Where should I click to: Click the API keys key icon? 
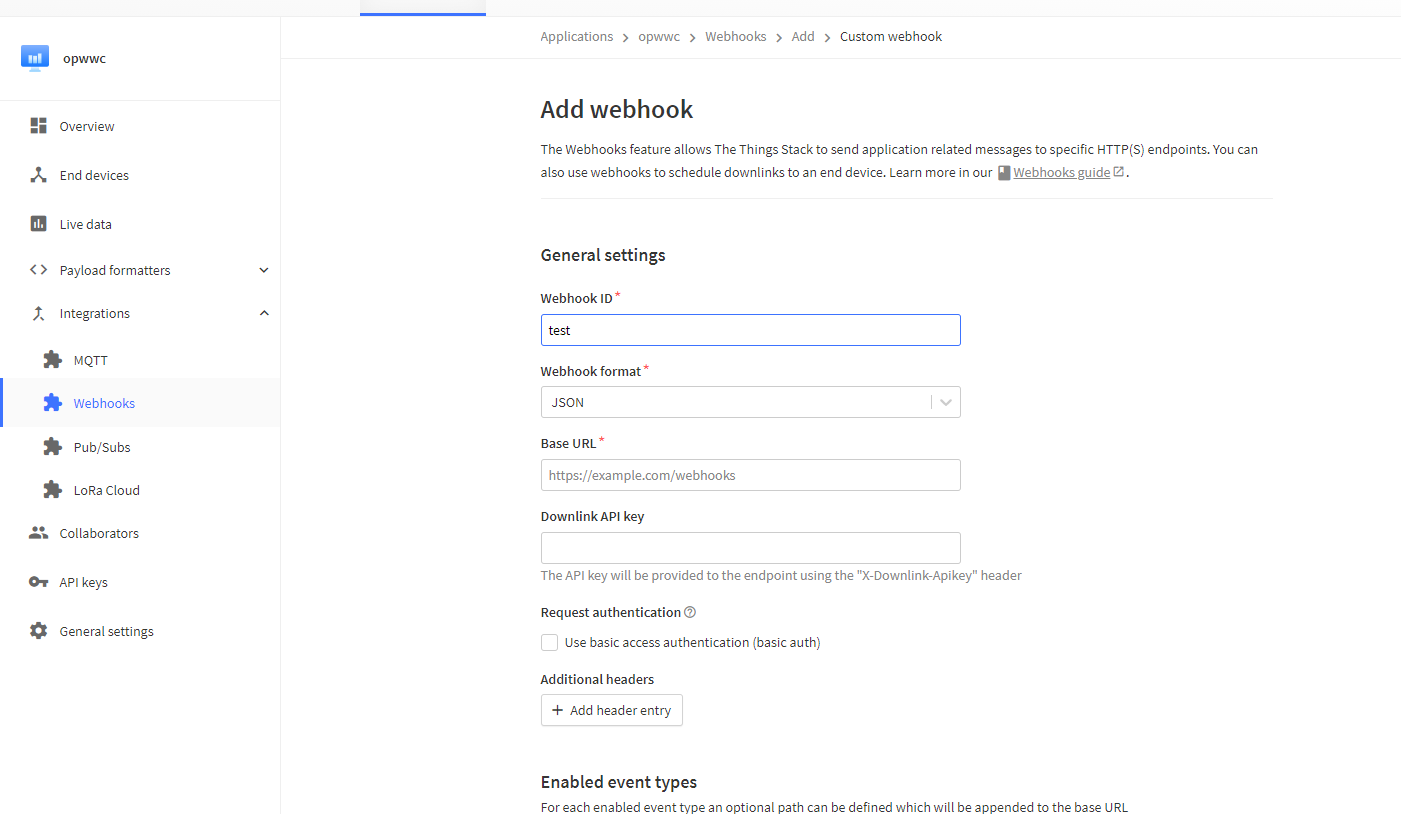click(x=39, y=582)
